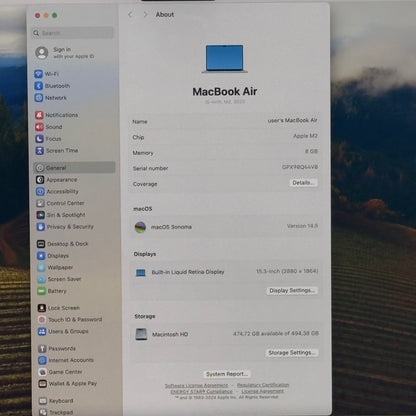This screenshot has height=416, width=416.
Task: Click the MacBook Air laptop image
Action: tap(225, 59)
